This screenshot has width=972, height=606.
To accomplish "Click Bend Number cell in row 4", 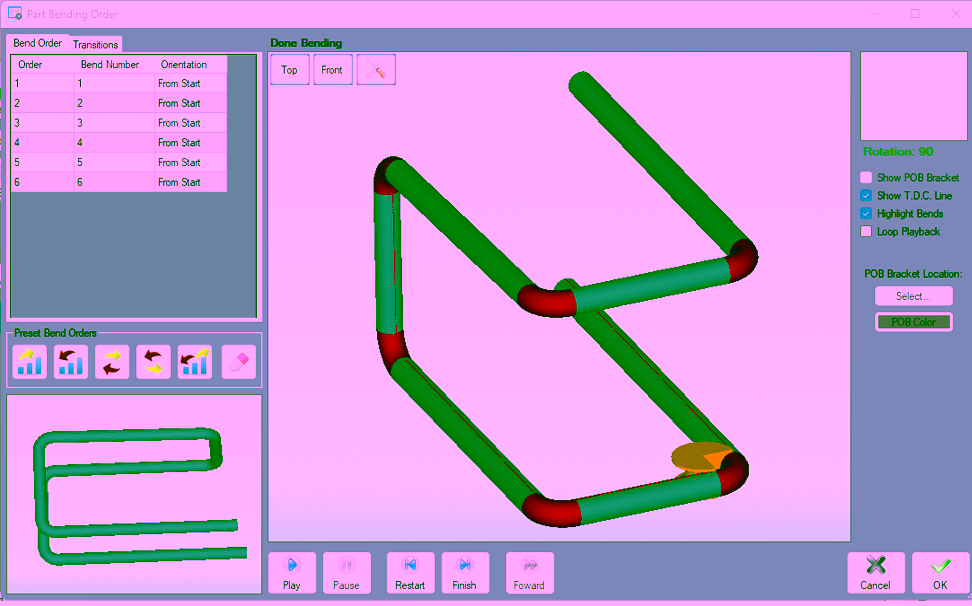I will click(114, 143).
